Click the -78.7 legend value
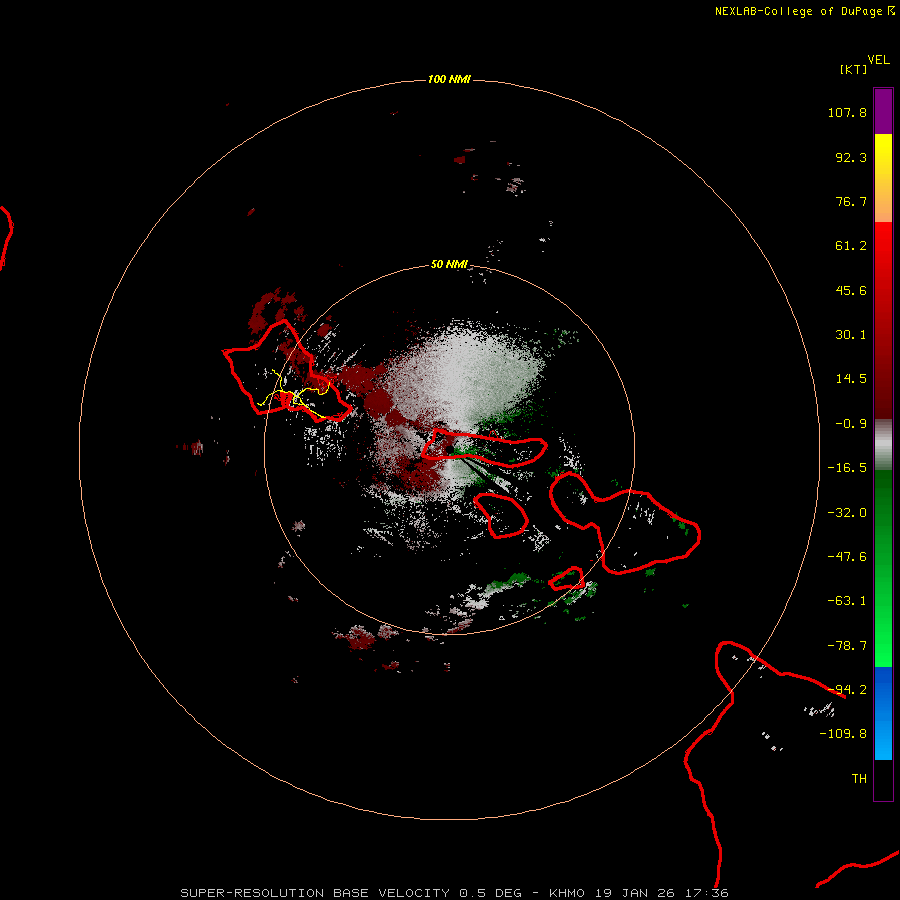Screen dimensions: 900x900 [x=847, y=646]
